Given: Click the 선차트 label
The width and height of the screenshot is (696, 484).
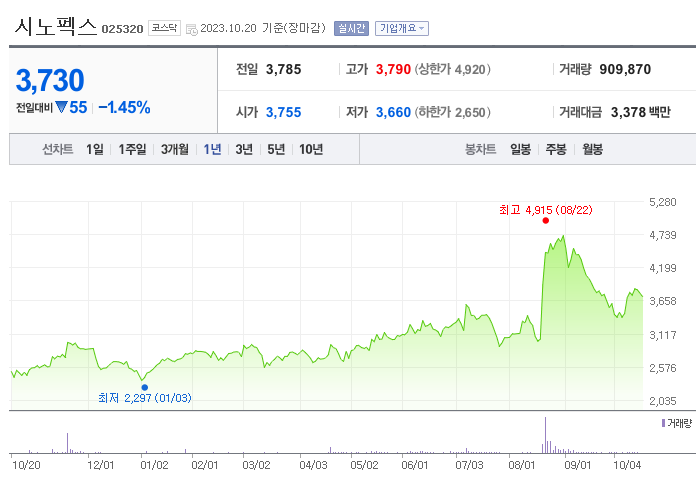Looking at the screenshot, I should (x=57, y=149).
